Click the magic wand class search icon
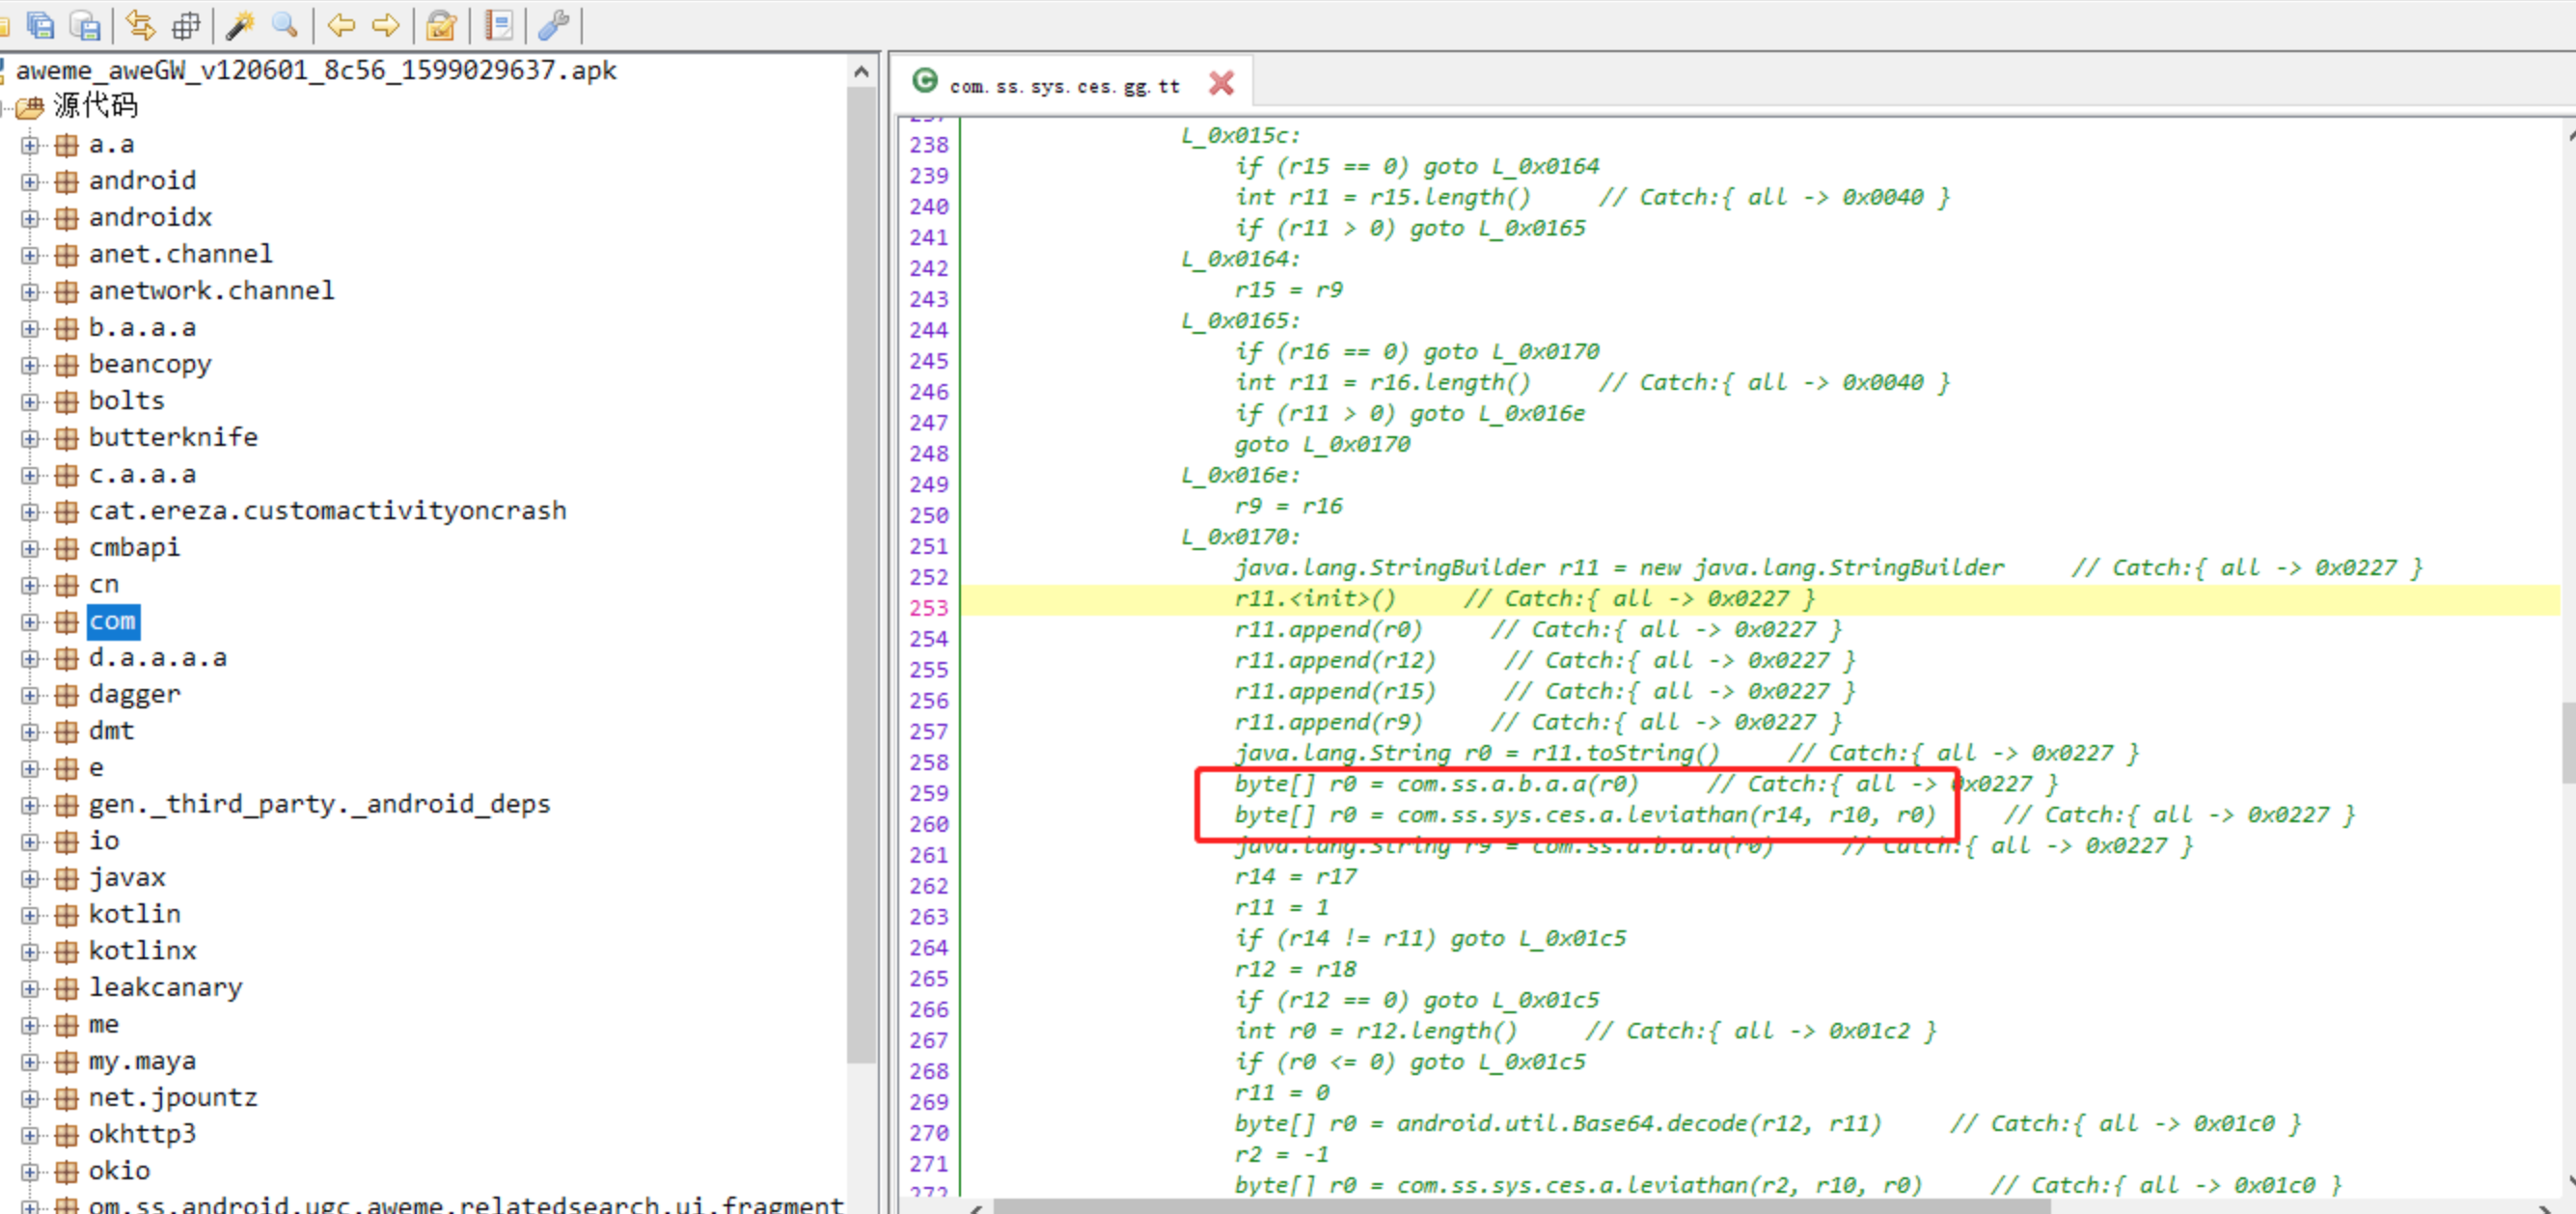Screen dimensions: 2576x1214 [x=239, y=24]
